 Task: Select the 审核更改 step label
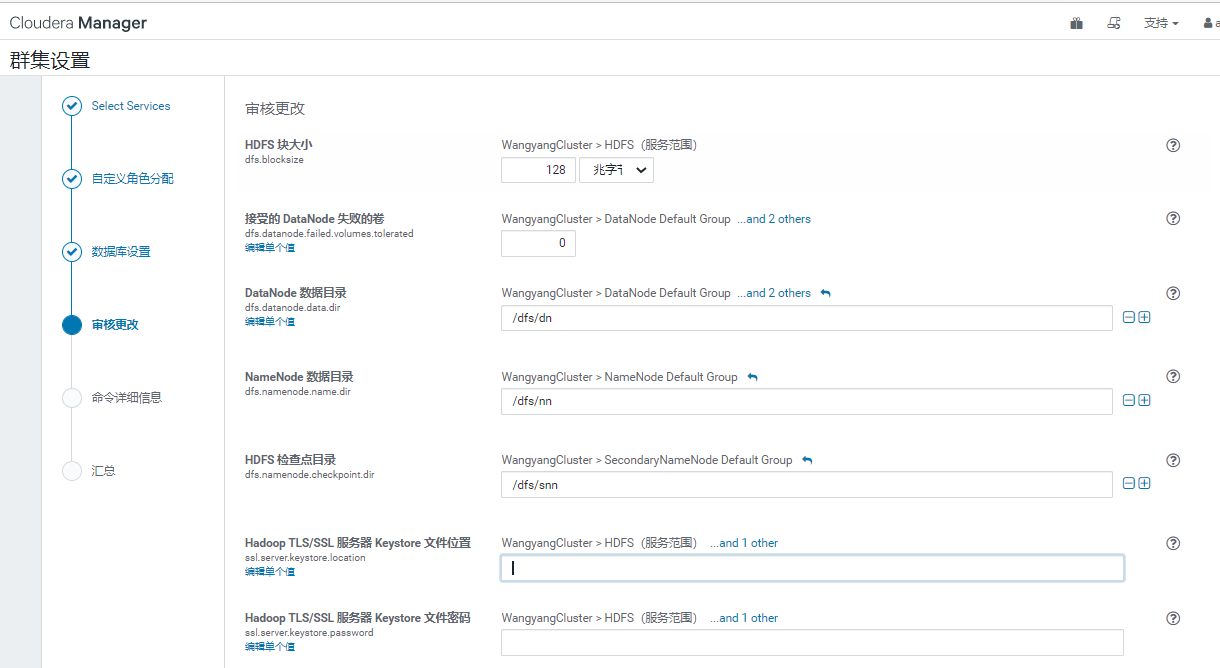tap(115, 325)
